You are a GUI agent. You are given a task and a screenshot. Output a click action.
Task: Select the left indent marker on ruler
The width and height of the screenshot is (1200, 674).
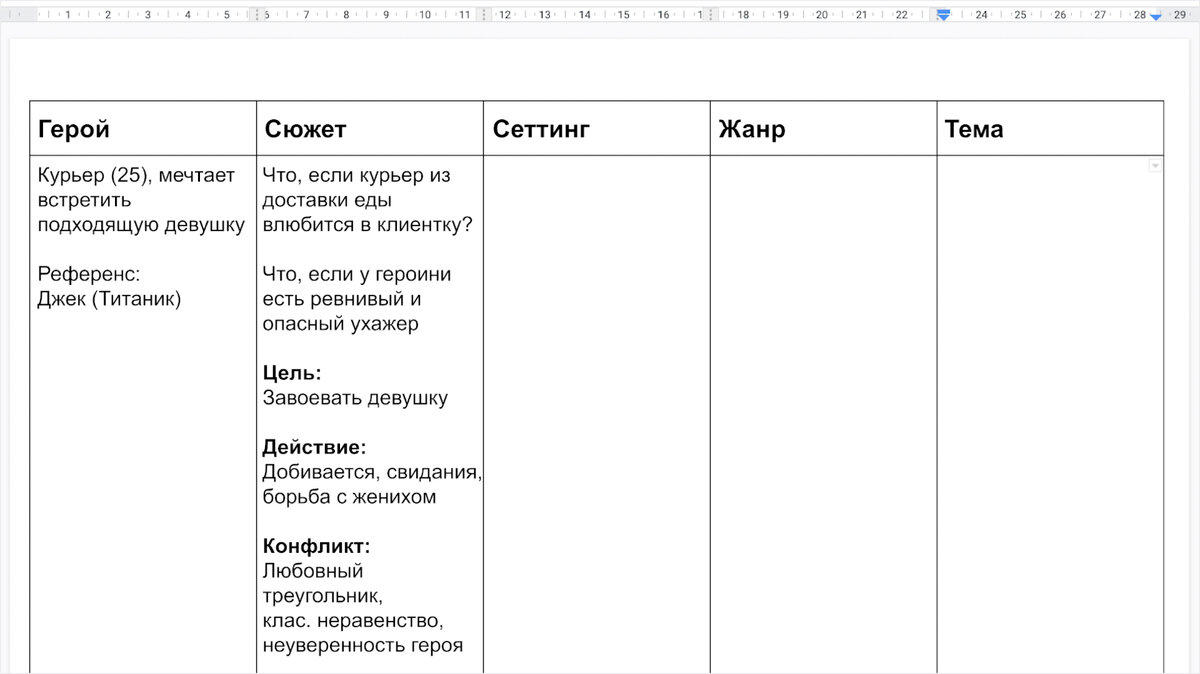[942, 15]
